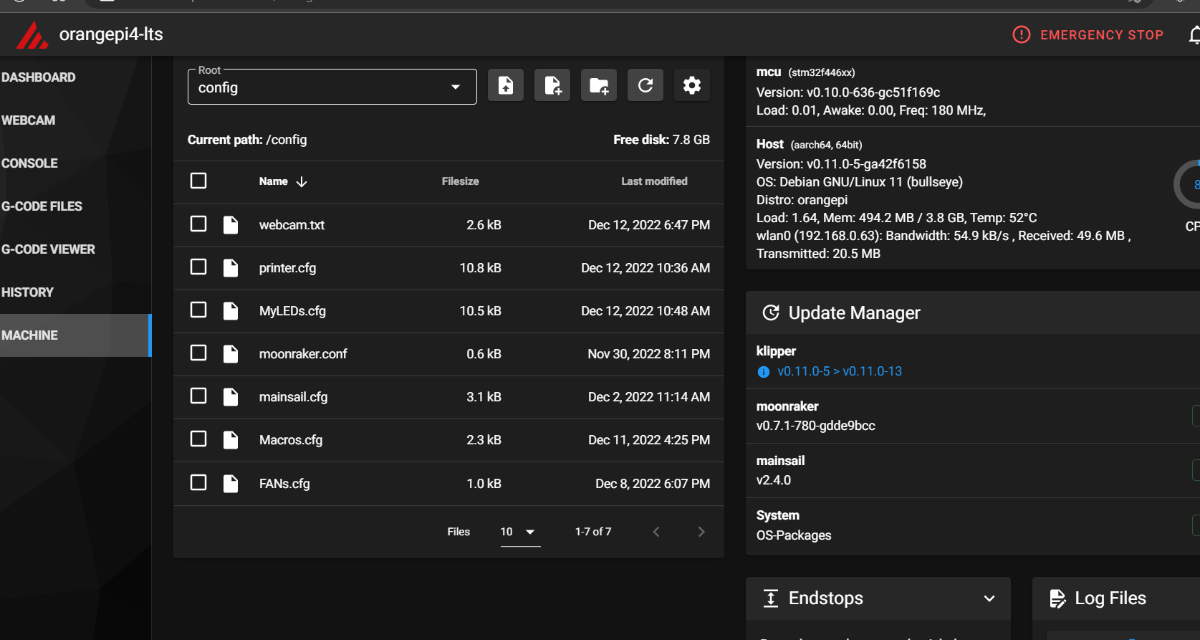Click the 10.8 kB filesize of printer.cfg

click(480, 268)
